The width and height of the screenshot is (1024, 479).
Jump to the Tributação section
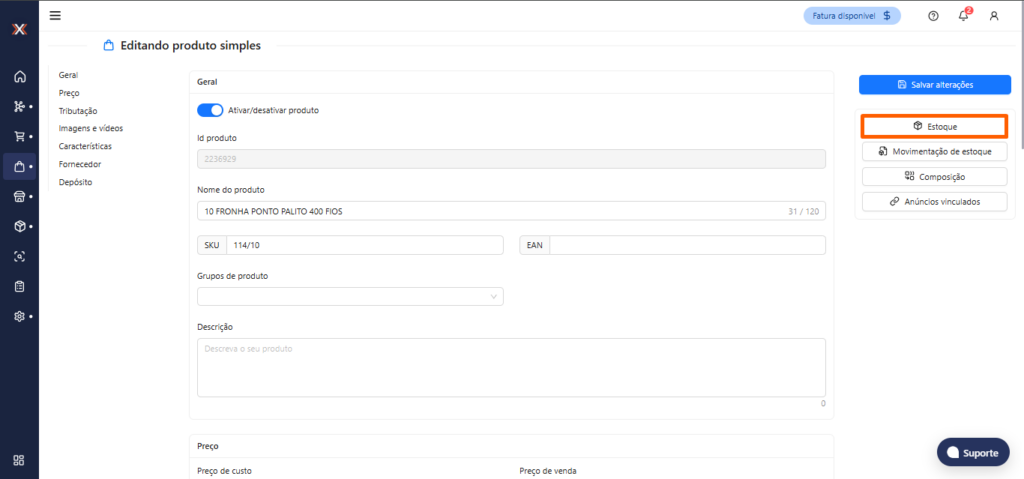coord(78,110)
